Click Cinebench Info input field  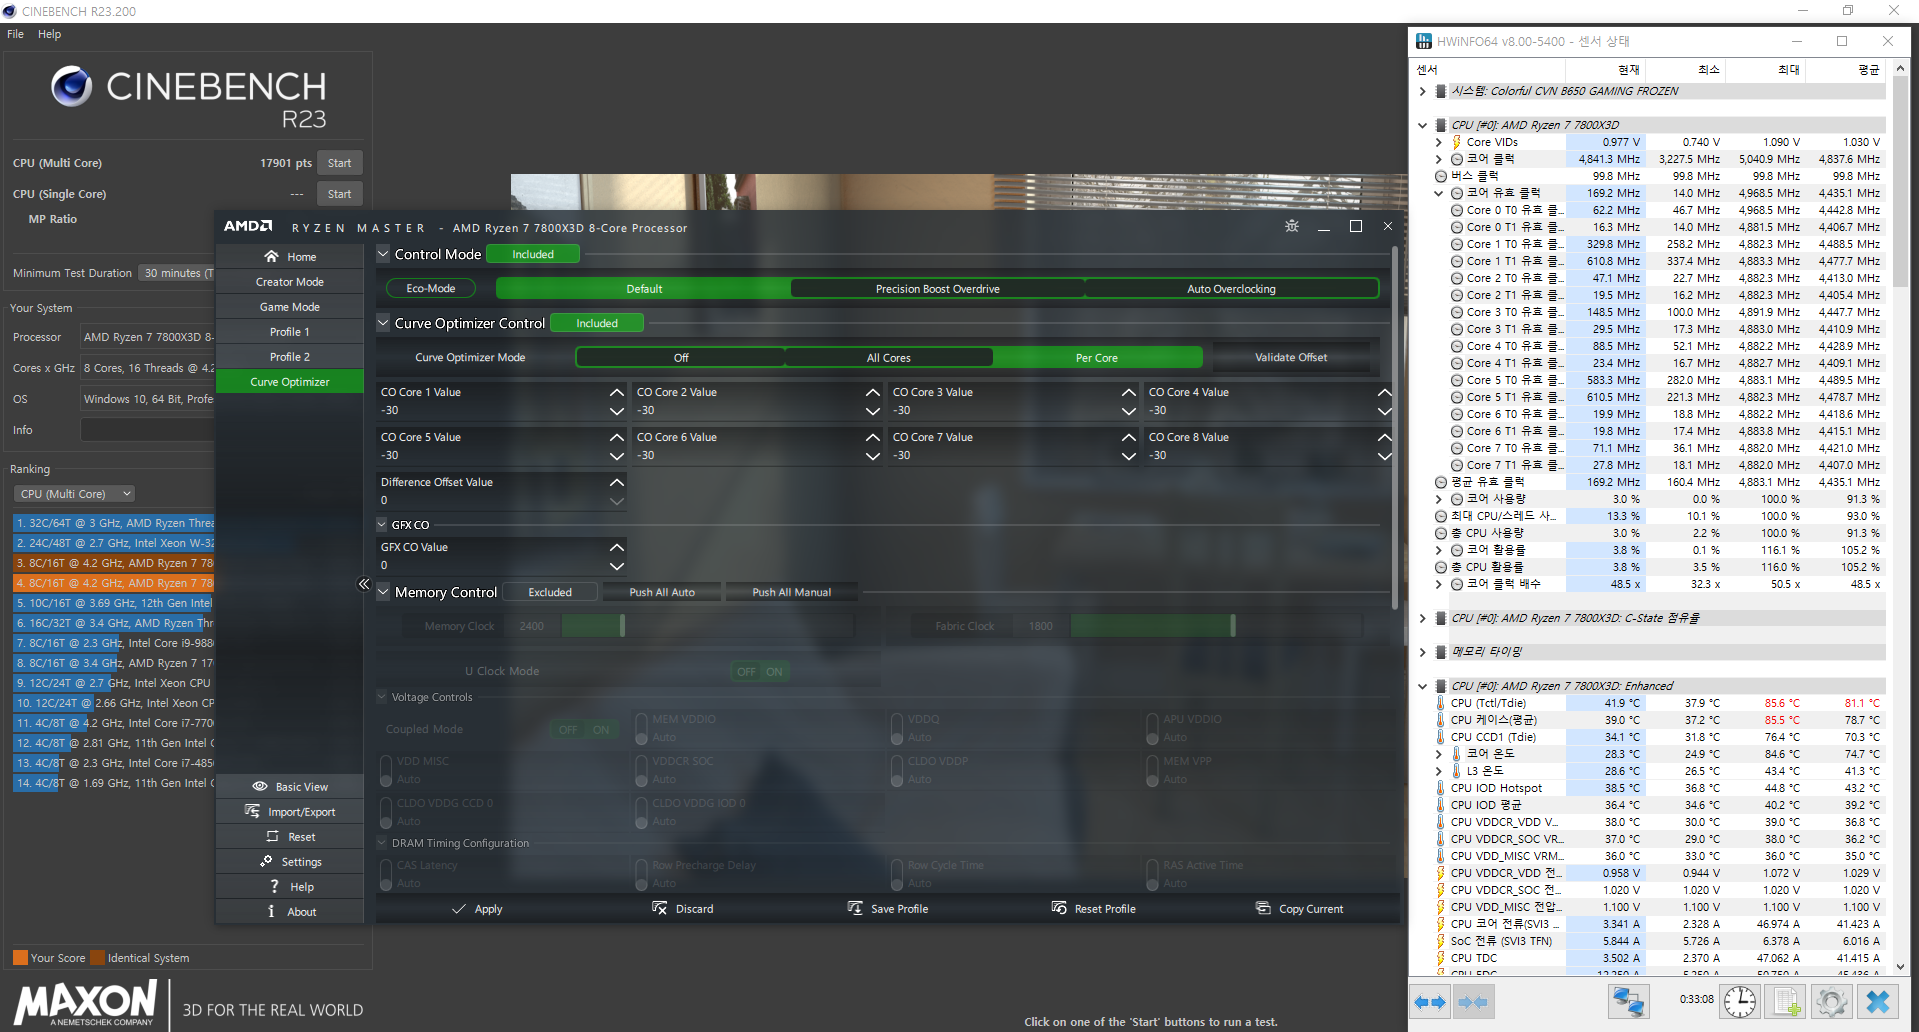click(148, 430)
